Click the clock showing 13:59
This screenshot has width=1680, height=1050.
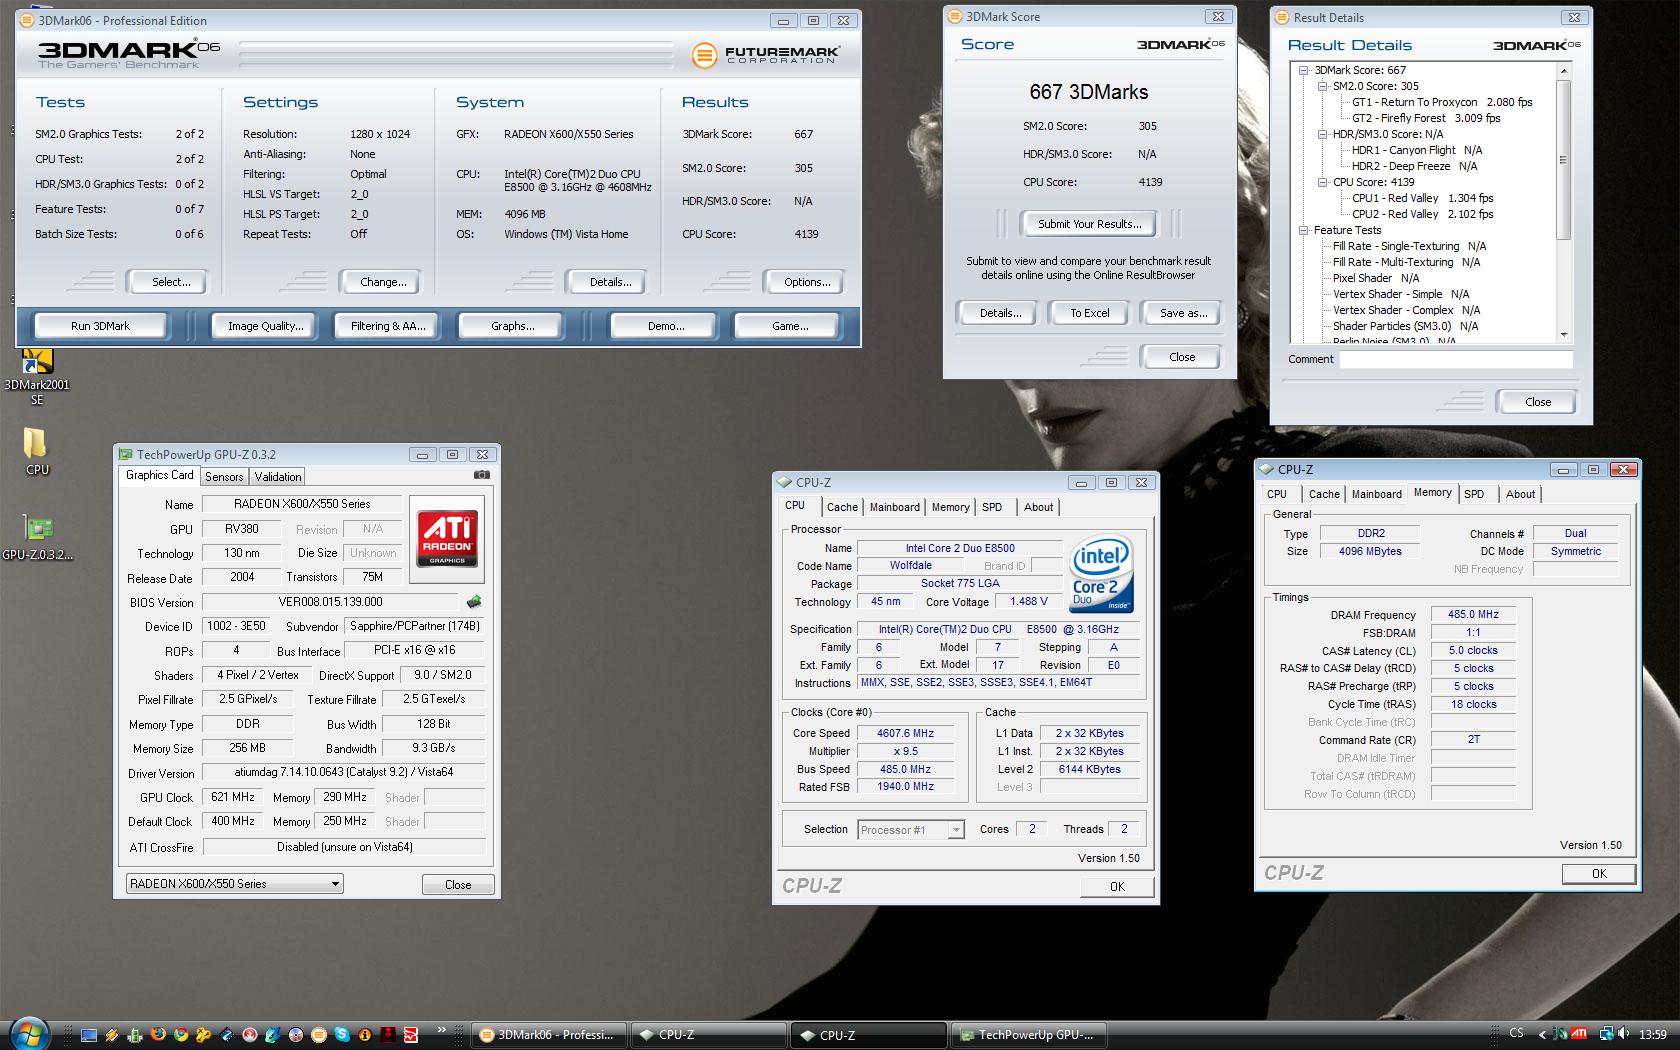click(x=1653, y=1034)
